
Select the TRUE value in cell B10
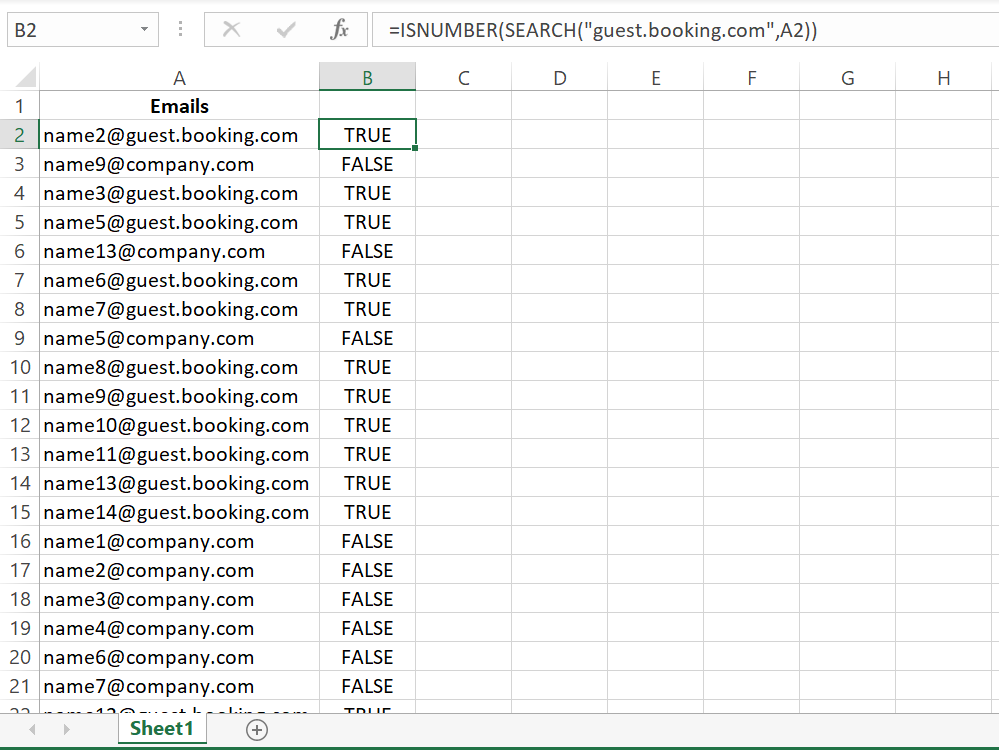tap(366, 367)
